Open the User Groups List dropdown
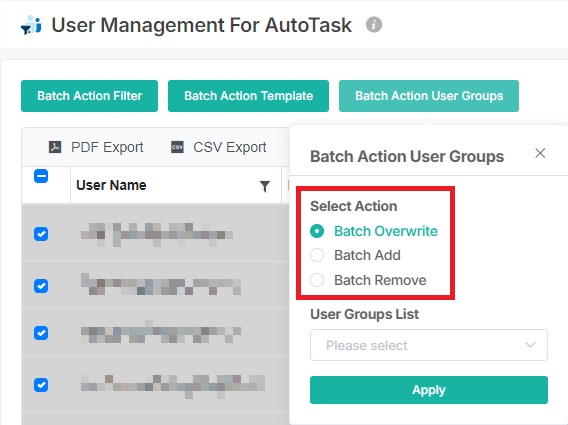 pyautogui.click(x=429, y=345)
